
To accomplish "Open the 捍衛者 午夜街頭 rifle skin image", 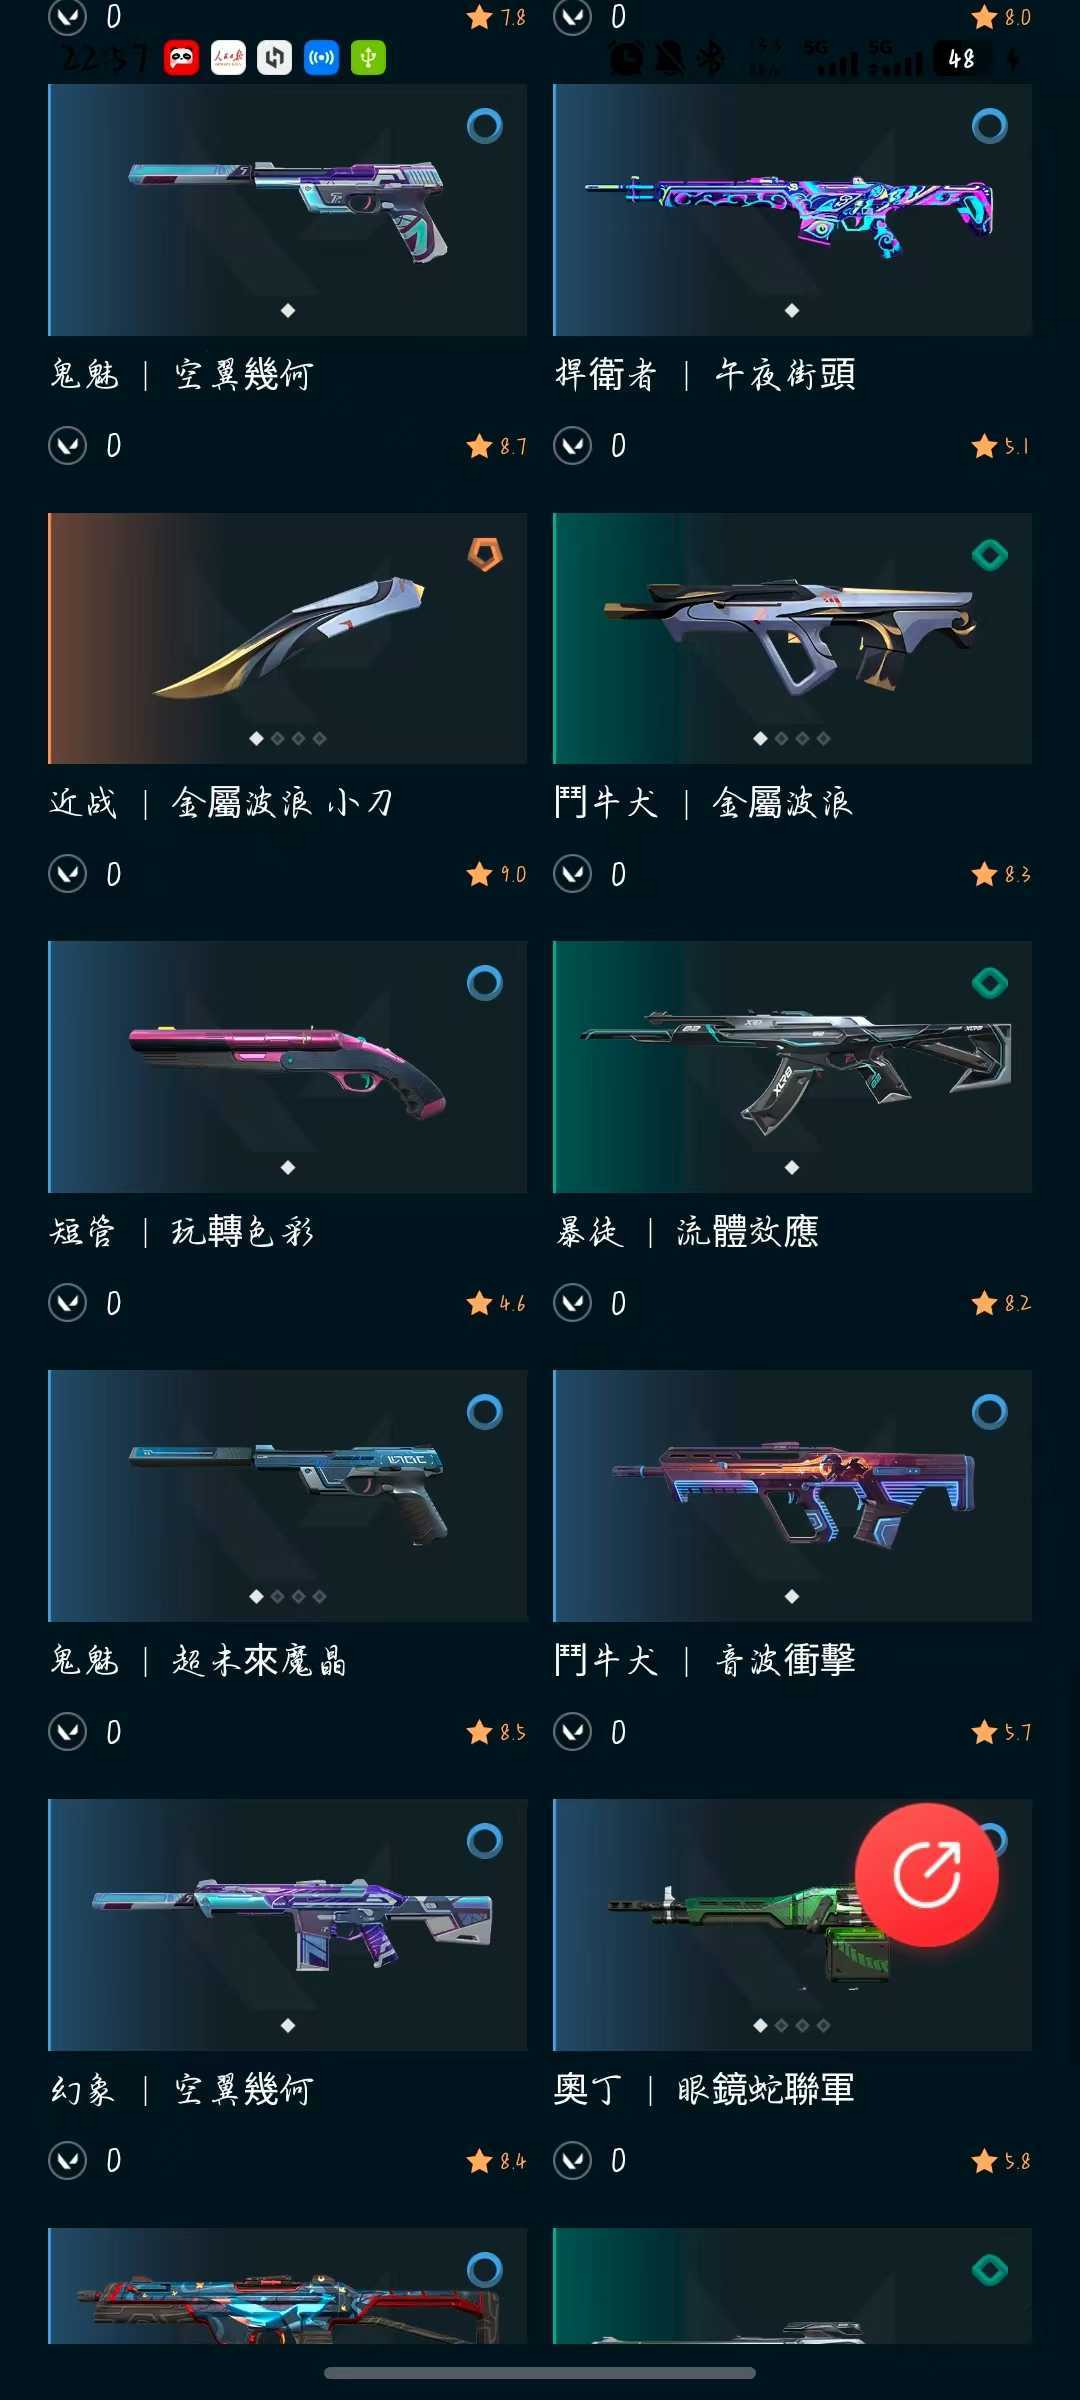I will tap(792, 210).
